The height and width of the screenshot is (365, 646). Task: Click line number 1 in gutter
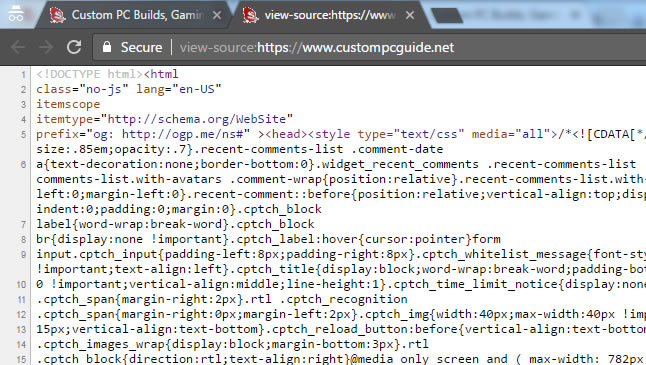(x=23, y=75)
